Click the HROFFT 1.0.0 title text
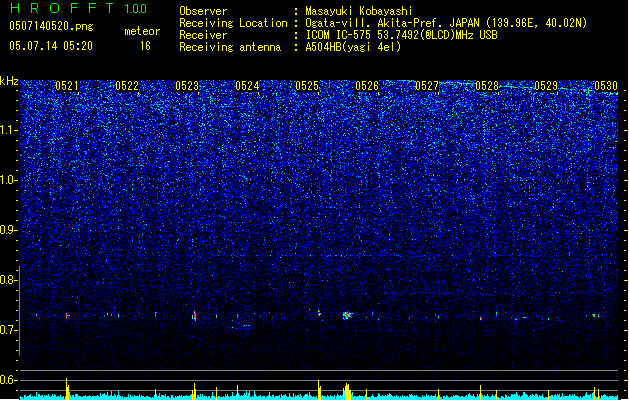This screenshot has width=629, height=400. (78, 8)
